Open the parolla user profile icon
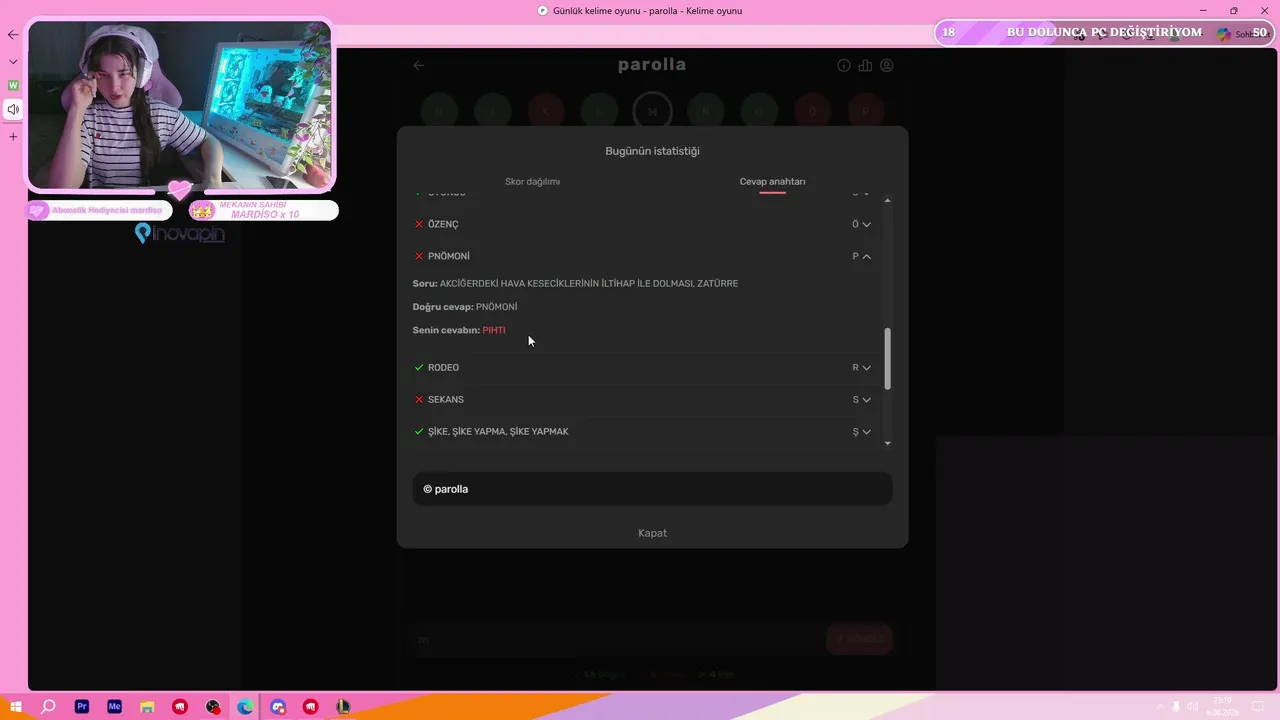1280x720 pixels. (x=886, y=66)
